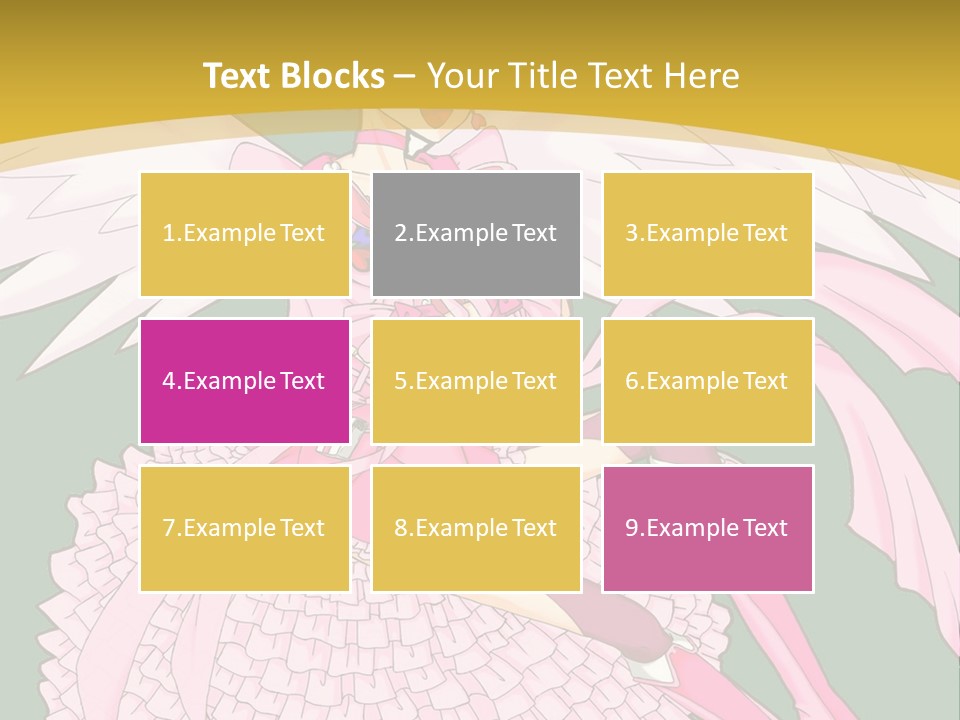
Task: Click the "6.Example Text" block
Action: click(x=707, y=381)
